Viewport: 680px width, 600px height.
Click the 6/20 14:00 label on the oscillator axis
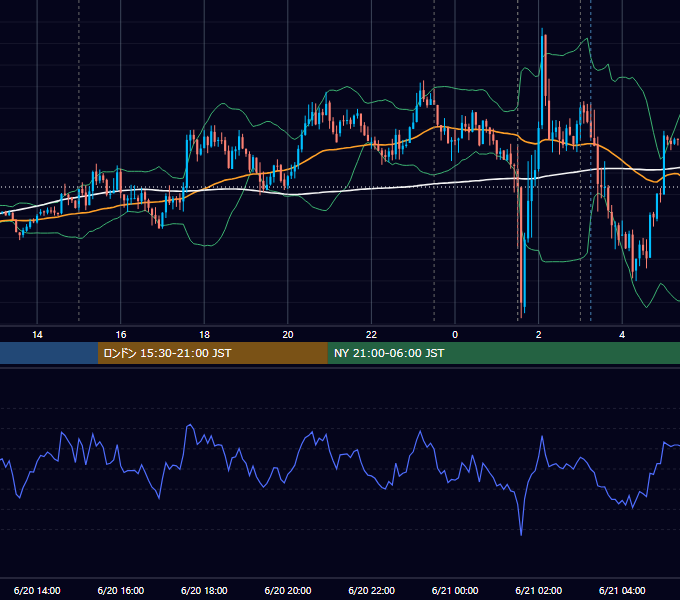[37, 590]
